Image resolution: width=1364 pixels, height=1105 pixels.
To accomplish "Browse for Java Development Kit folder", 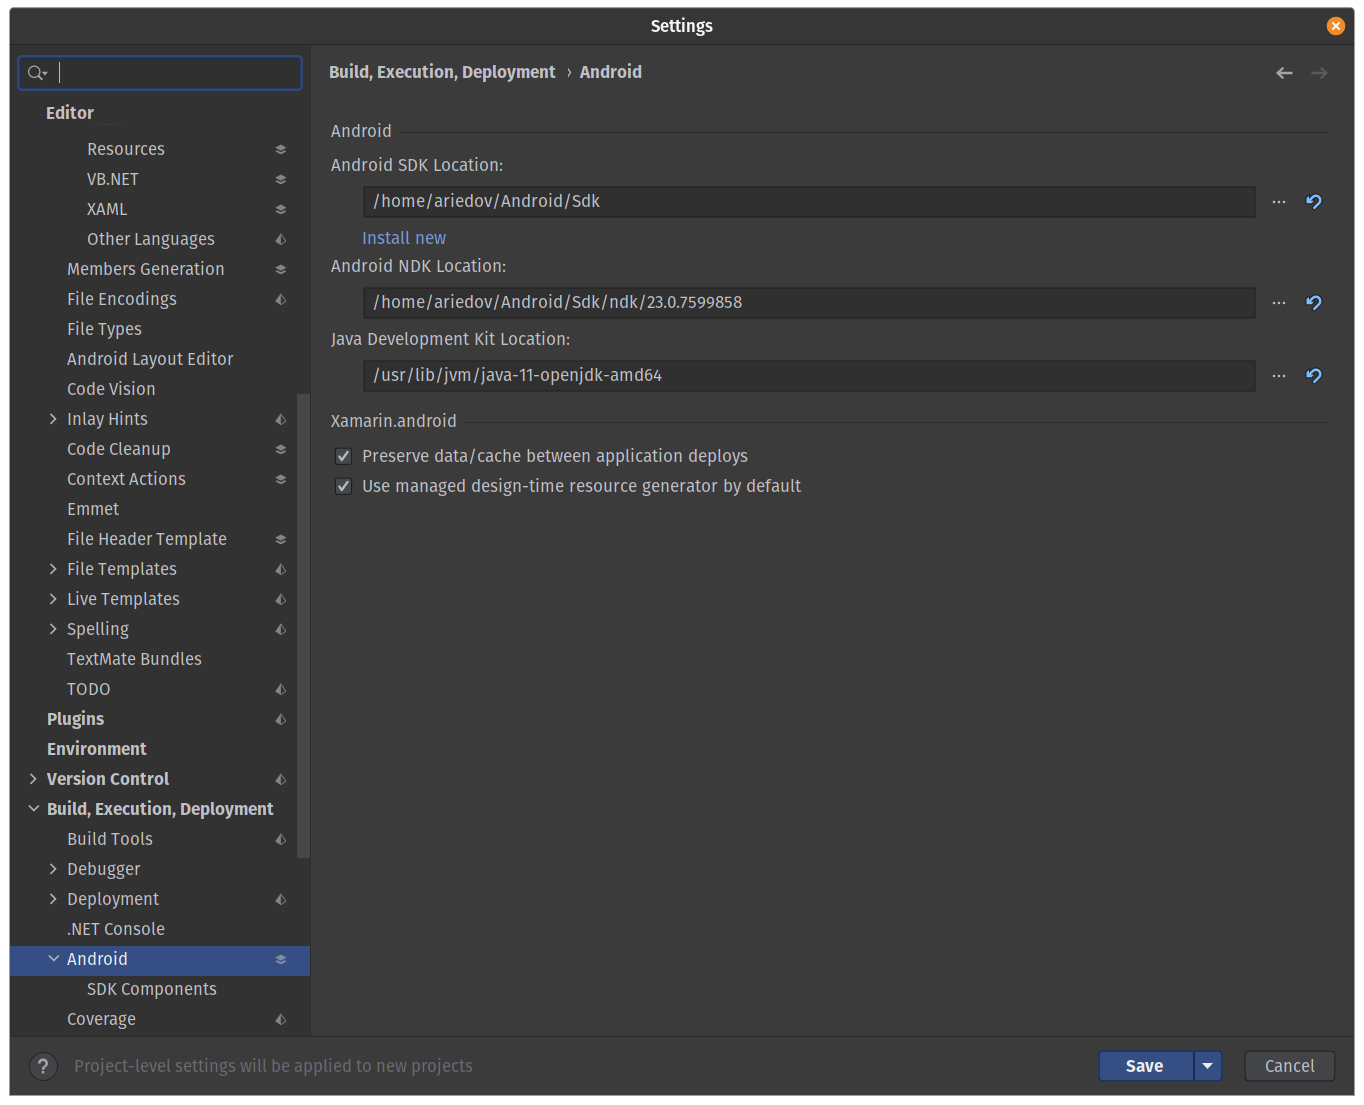I will 1279,376.
